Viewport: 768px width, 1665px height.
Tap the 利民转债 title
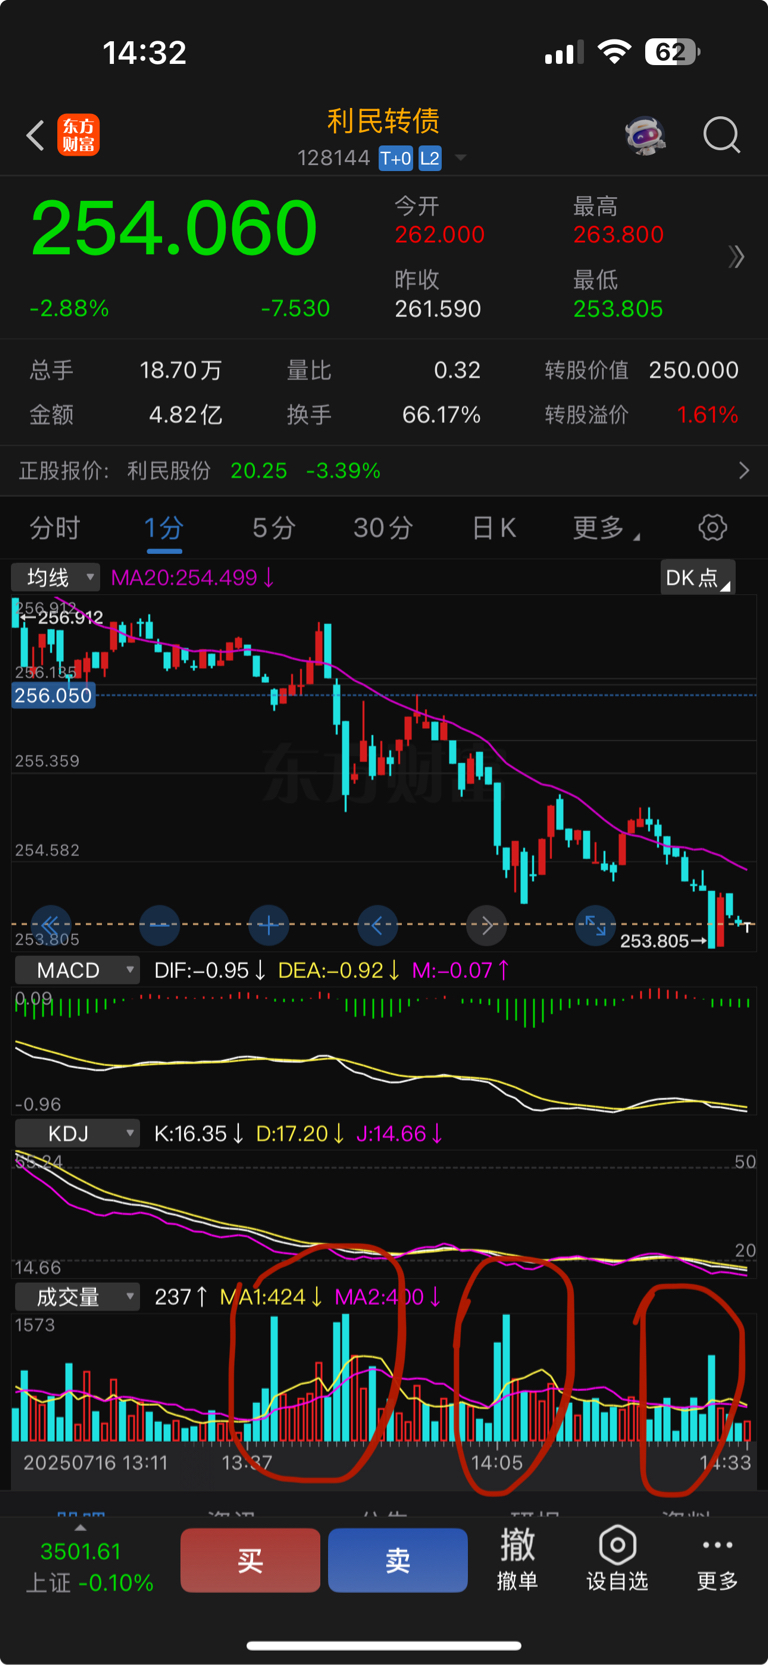point(384,121)
